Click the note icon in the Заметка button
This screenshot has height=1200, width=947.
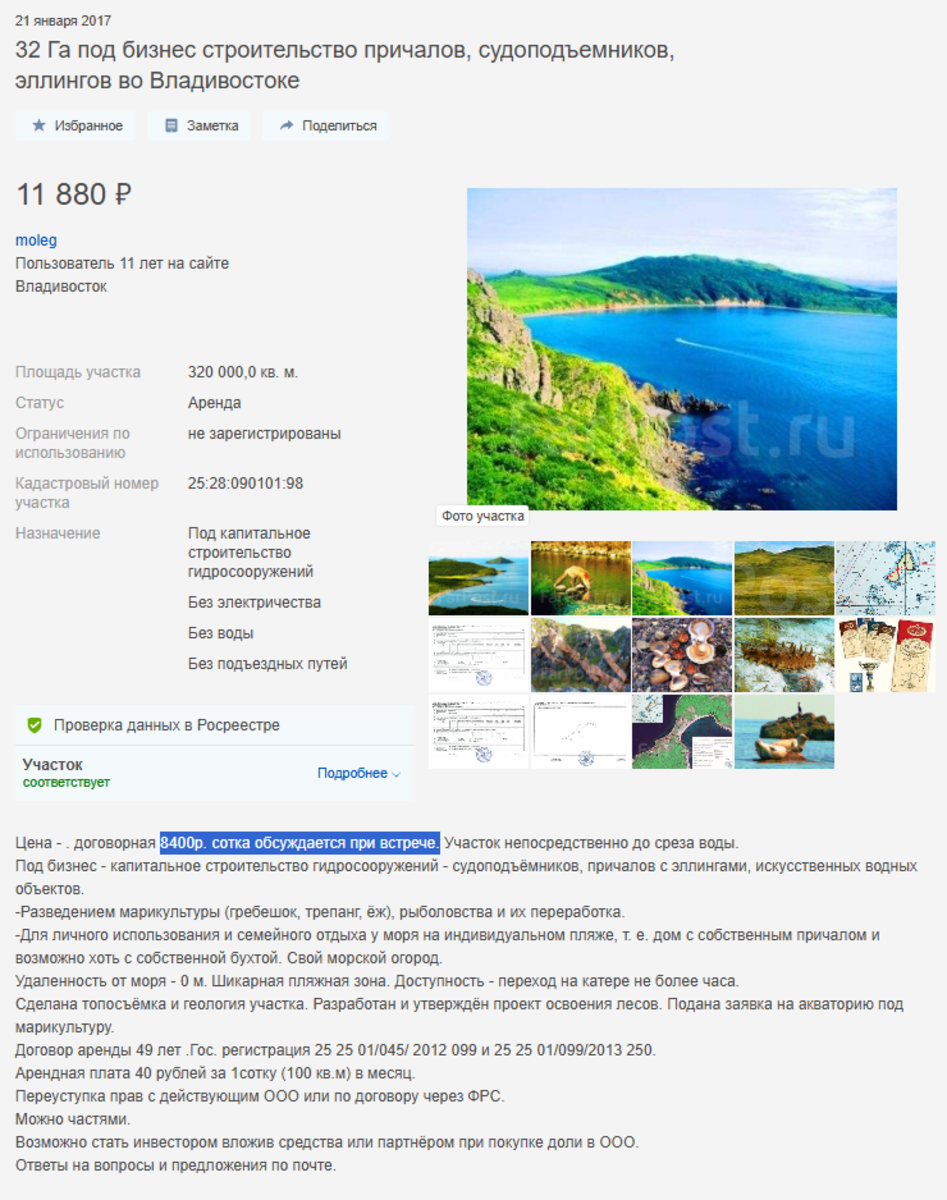point(171,126)
